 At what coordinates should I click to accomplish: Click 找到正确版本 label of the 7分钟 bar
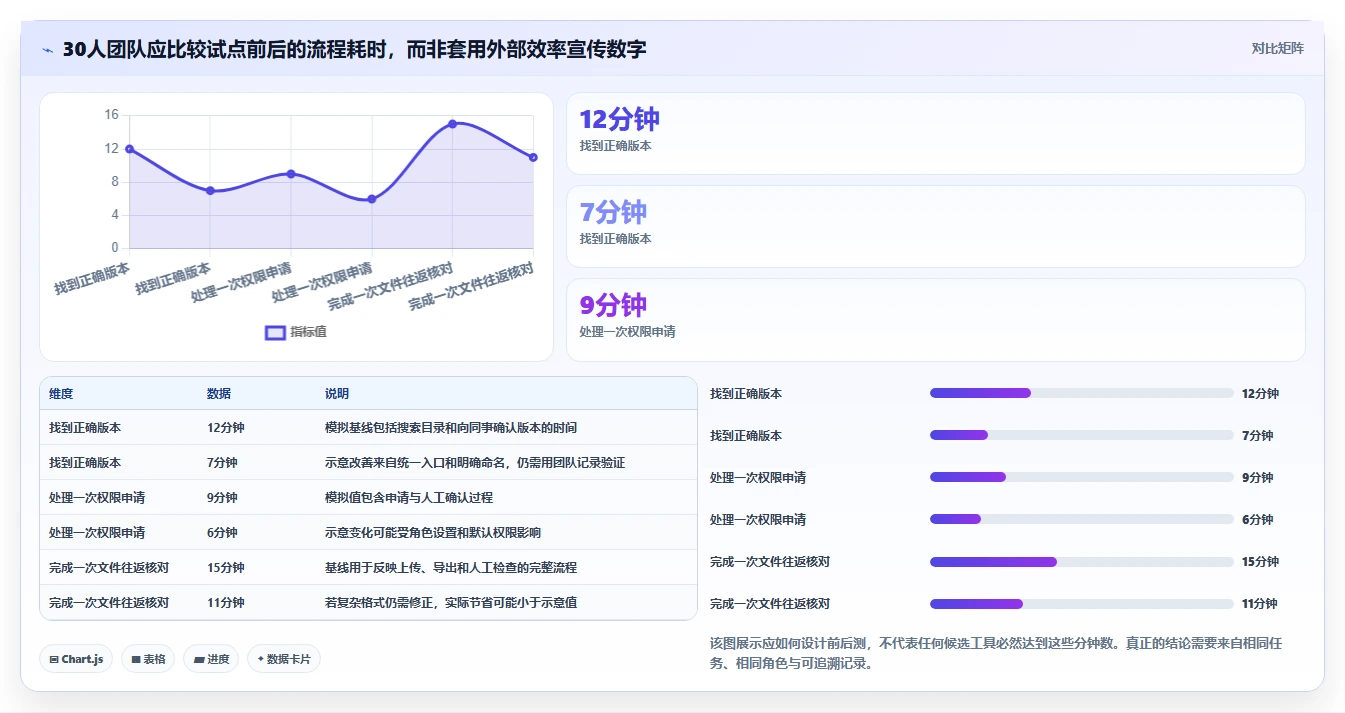click(746, 436)
